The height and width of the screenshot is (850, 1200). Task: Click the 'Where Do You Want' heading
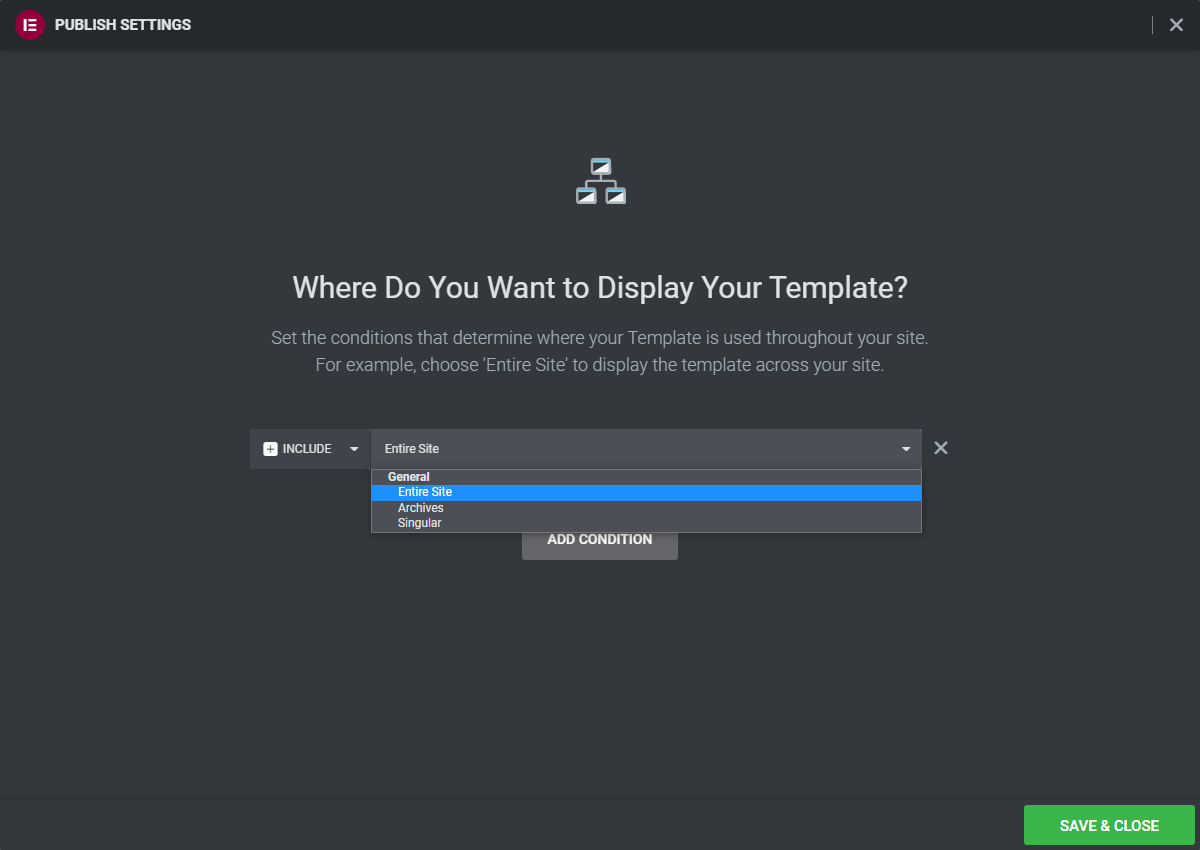tap(600, 288)
